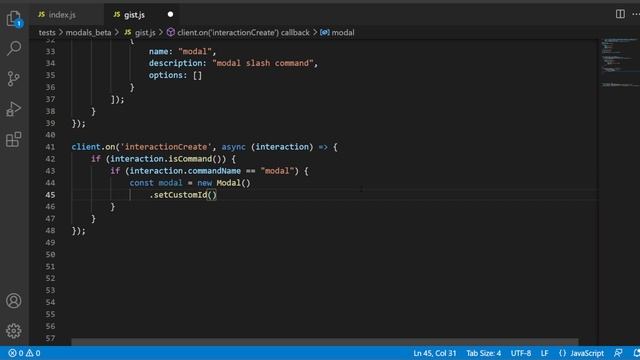Click line number 33 in gutter
Screen dimensions: 640x360
click(x=50, y=51)
